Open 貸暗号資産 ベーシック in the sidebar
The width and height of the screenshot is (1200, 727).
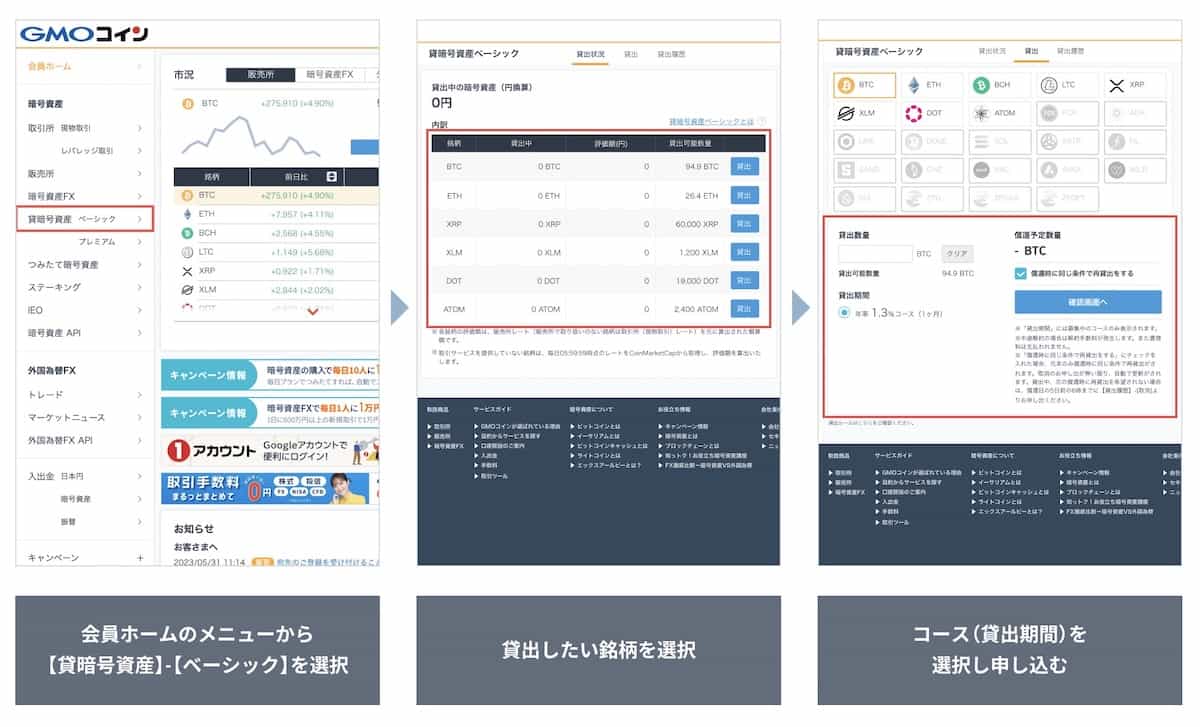85,218
